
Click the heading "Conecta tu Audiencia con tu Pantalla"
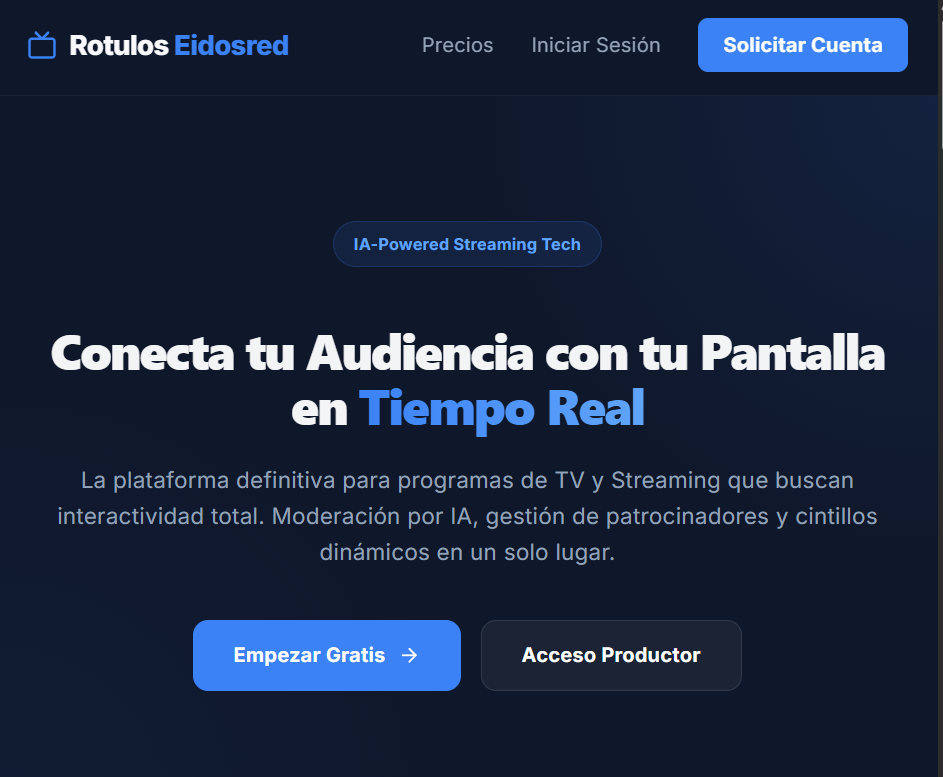coord(467,354)
